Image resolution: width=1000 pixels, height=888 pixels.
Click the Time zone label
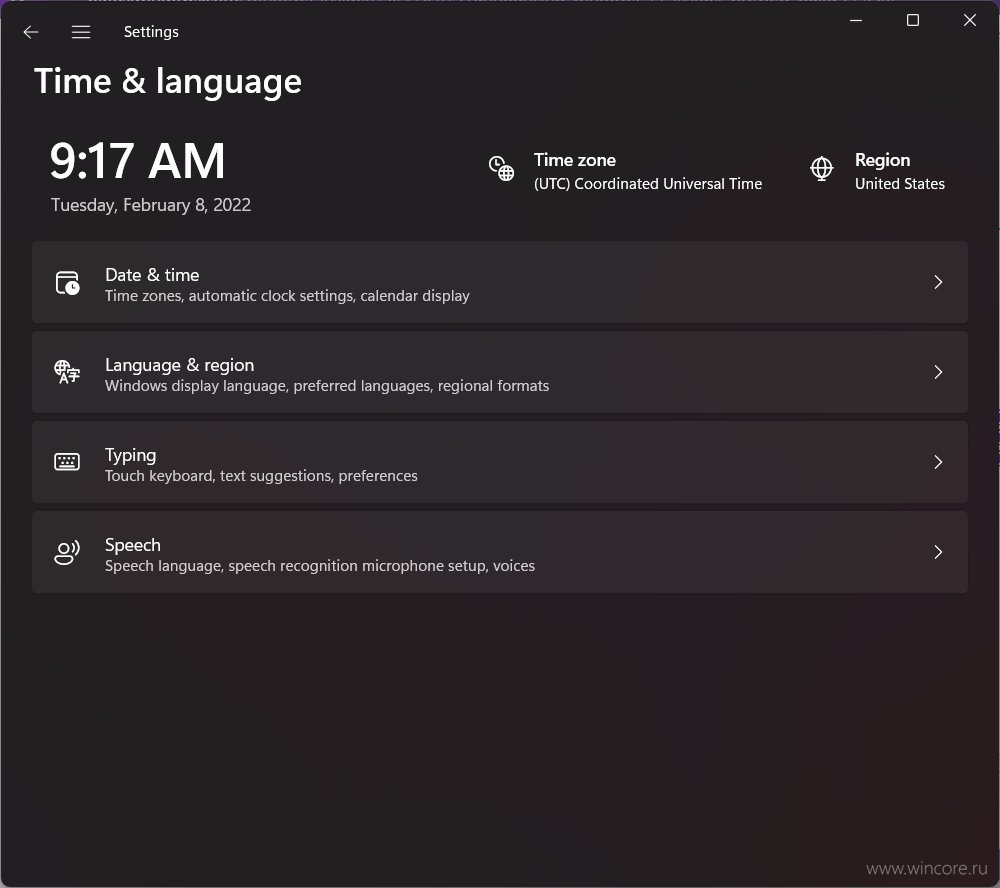coord(575,160)
